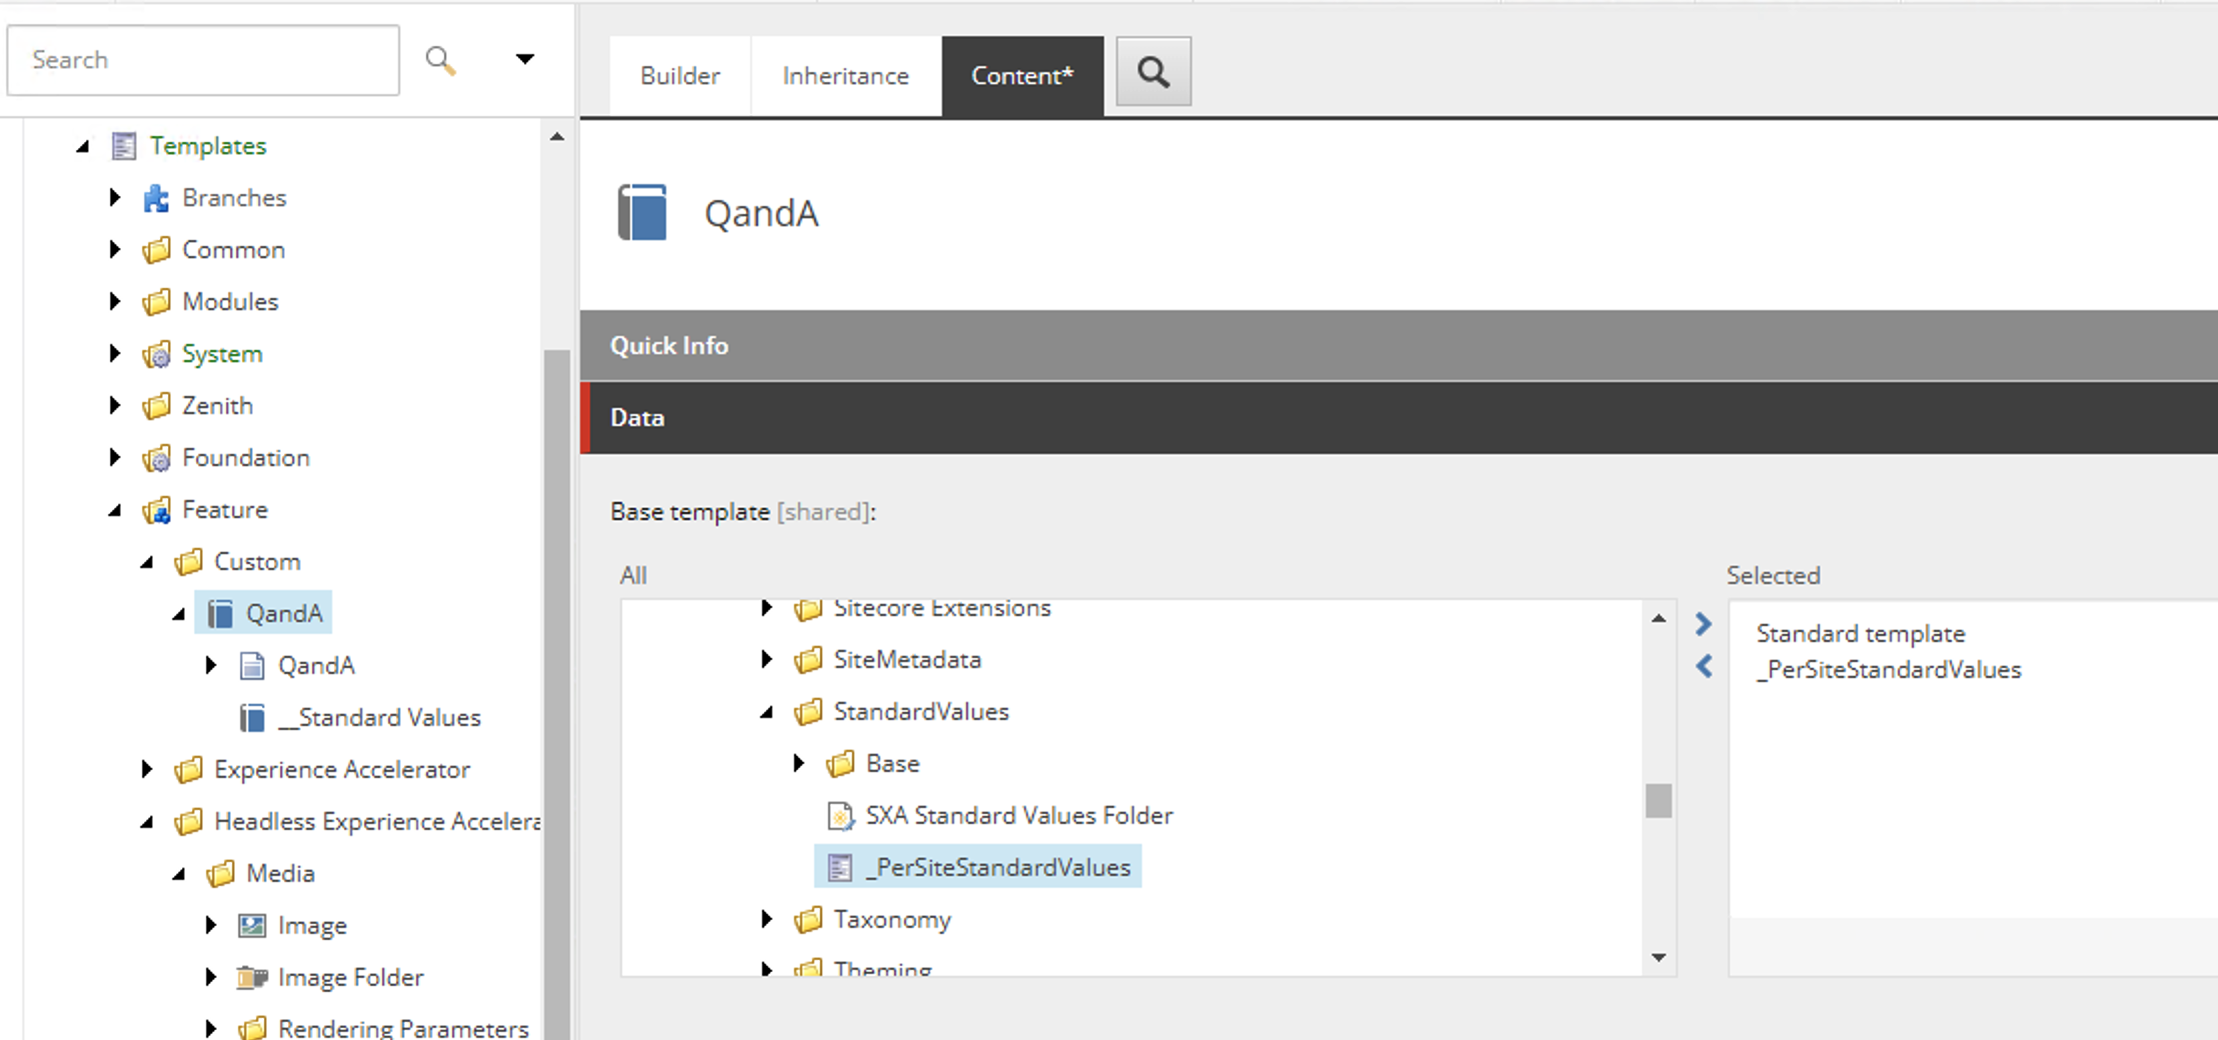Remove selected template with left arrow
This screenshot has width=2218, height=1040.
tap(1704, 666)
